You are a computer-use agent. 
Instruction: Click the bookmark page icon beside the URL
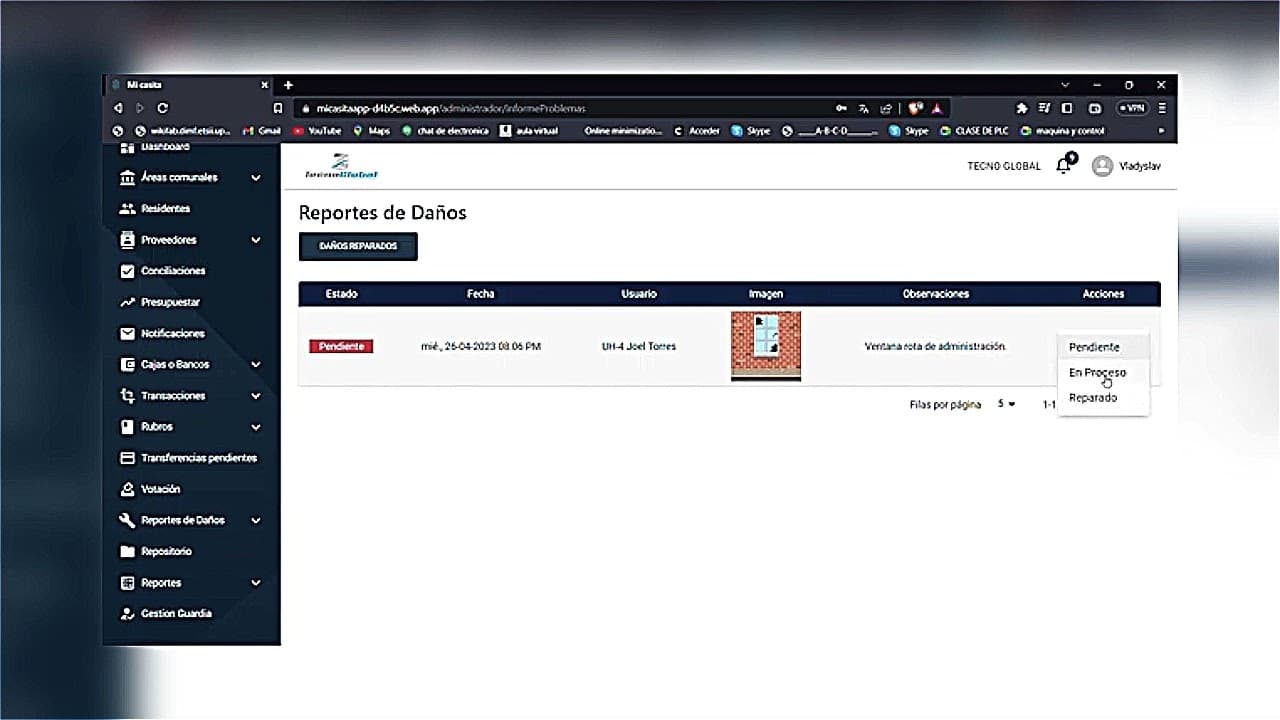pos(278,108)
